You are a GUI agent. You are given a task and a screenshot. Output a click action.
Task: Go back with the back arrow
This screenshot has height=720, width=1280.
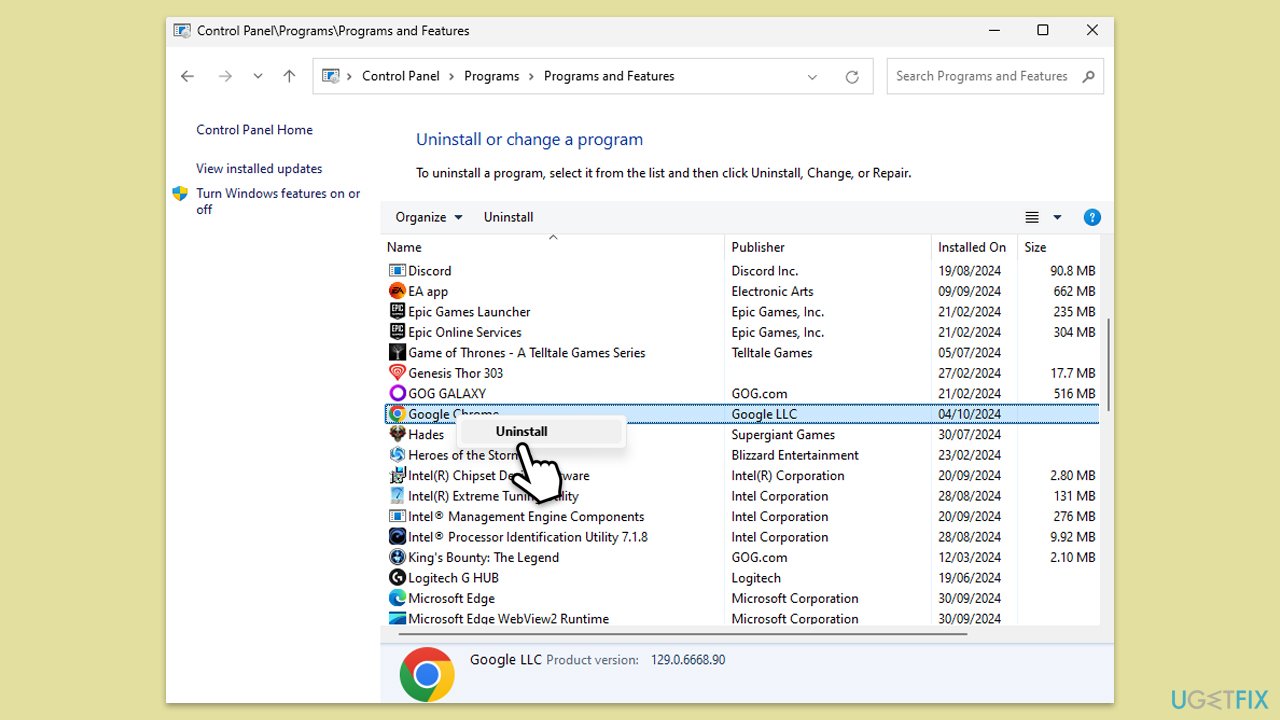coord(187,76)
